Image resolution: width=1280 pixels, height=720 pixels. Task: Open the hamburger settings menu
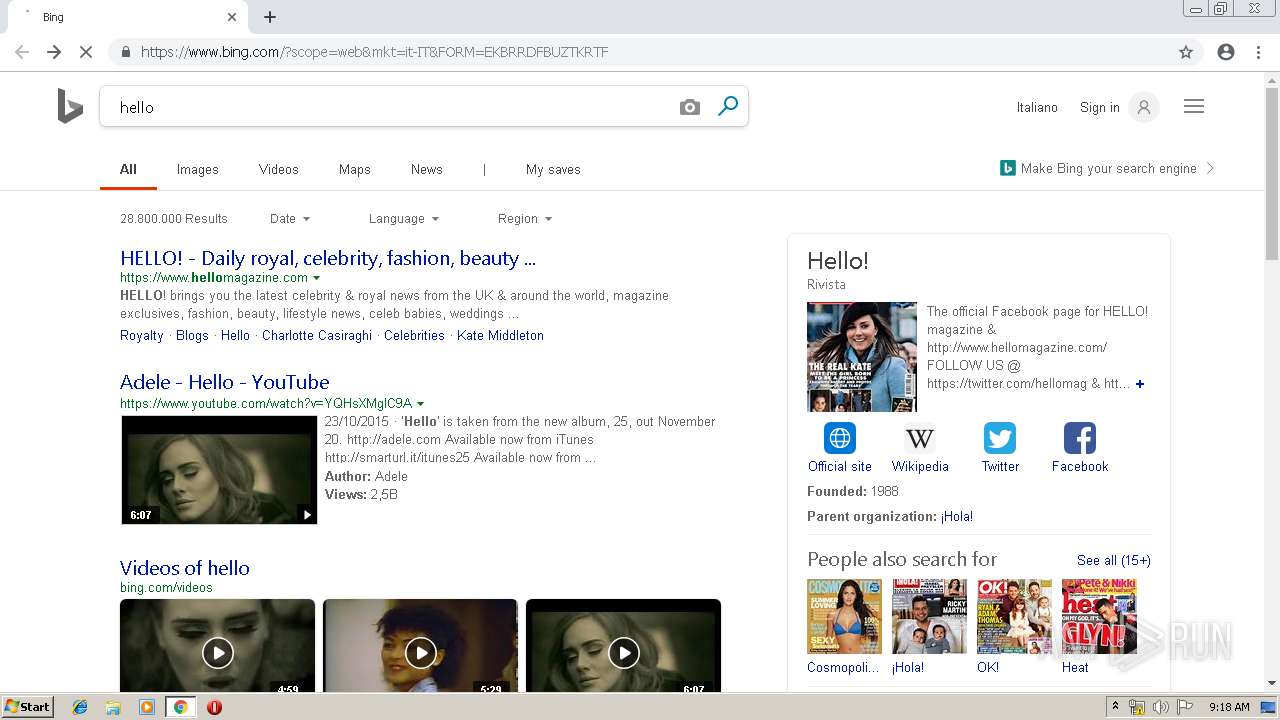(1194, 107)
